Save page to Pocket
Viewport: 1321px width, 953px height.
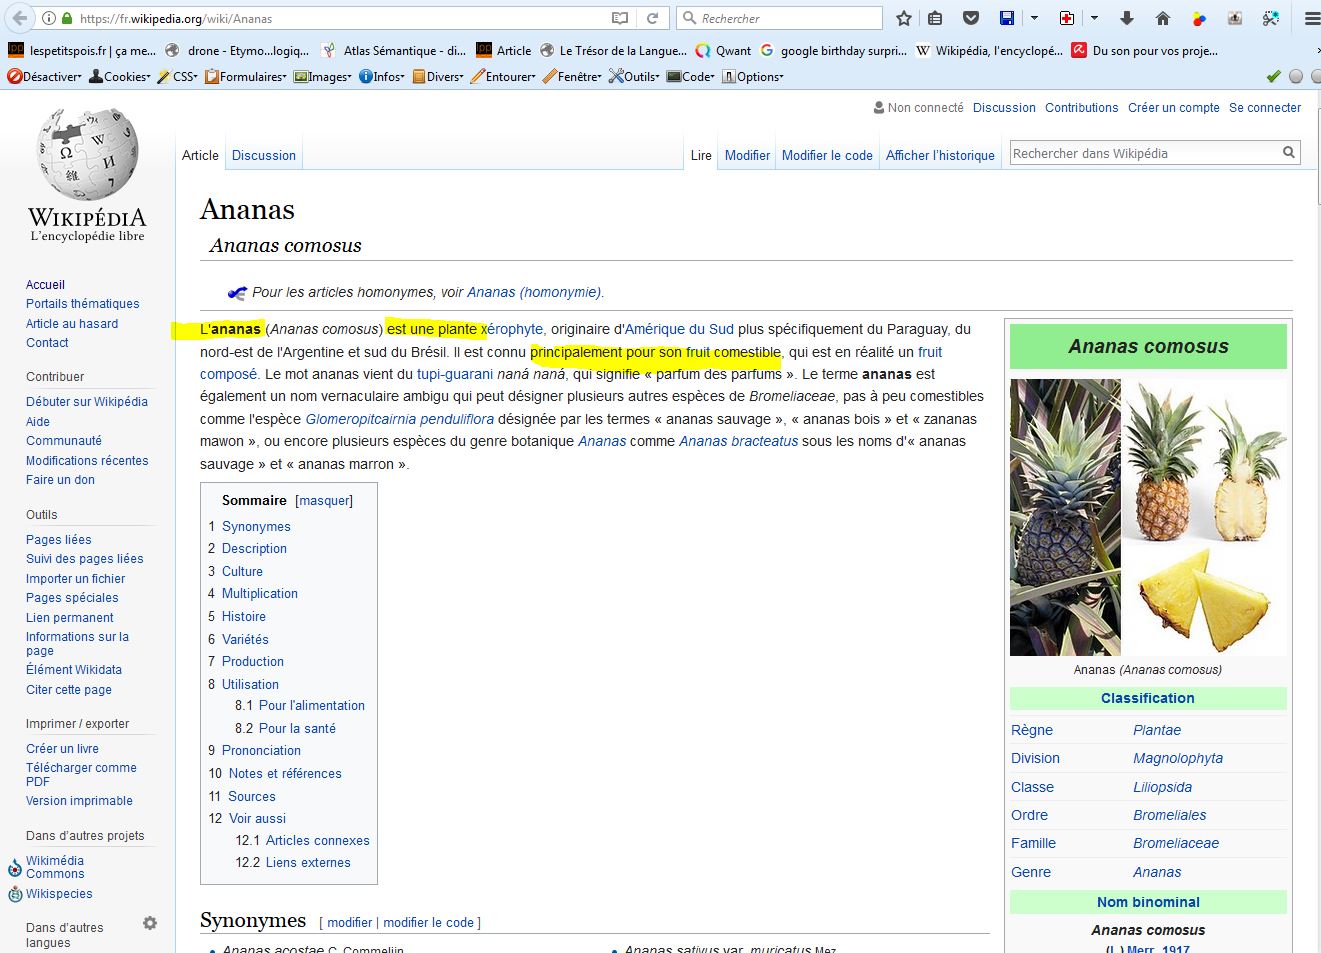coord(970,18)
